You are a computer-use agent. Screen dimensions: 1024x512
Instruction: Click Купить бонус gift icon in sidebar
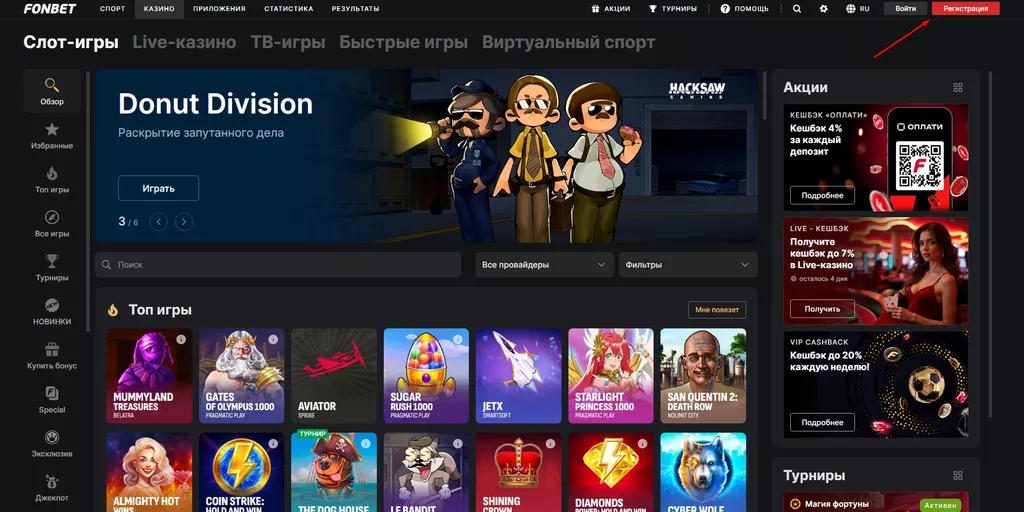(x=52, y=350)
